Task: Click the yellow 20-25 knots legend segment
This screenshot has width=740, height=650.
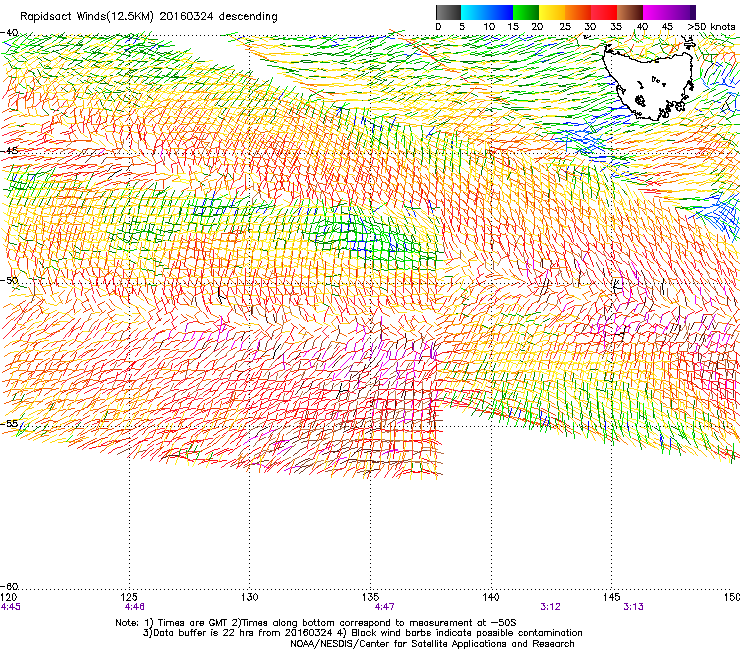Action: pyautogui.click(x=552, y=12)
